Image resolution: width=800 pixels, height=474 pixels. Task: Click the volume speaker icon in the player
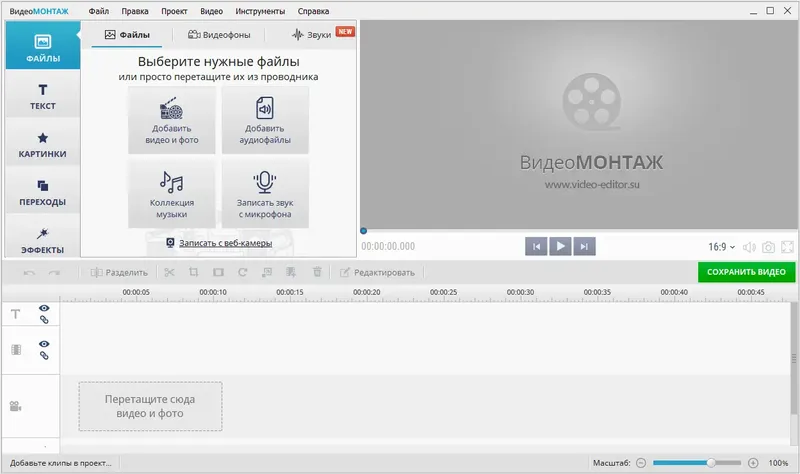(x=749, y=247)
